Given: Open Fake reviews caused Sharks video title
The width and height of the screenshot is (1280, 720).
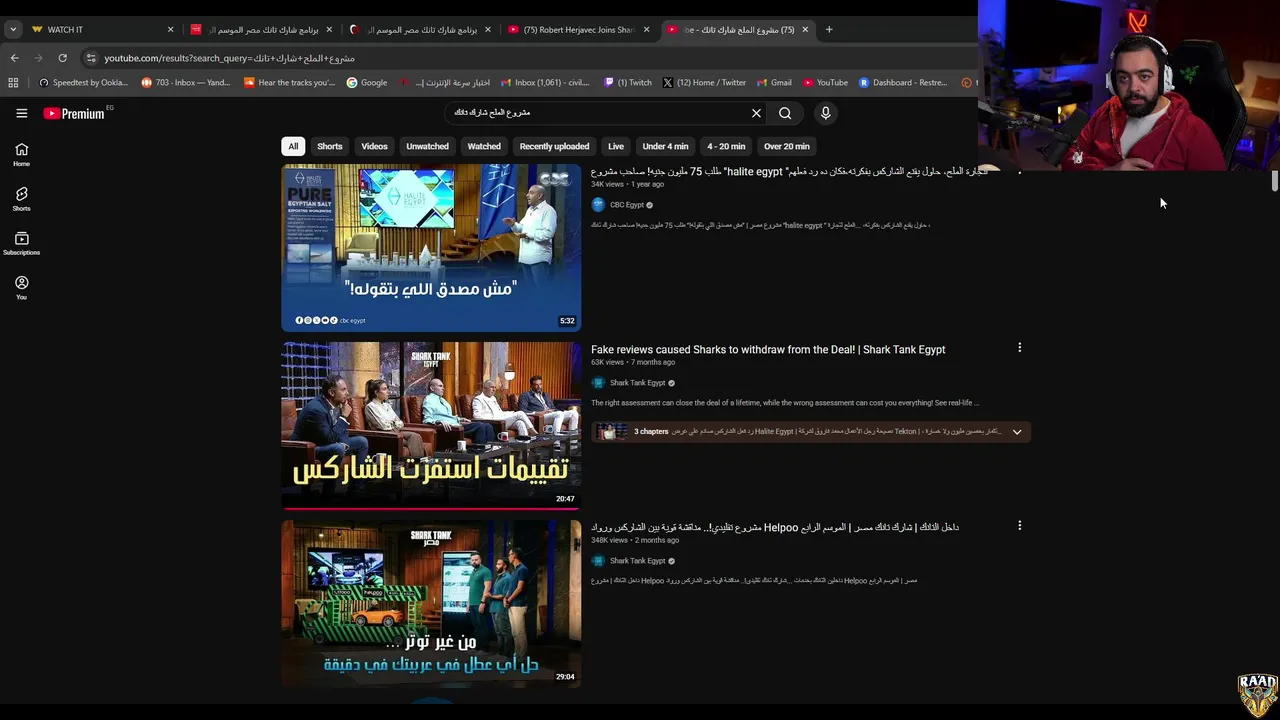Looking at the screenshot, I should point(768,350).
